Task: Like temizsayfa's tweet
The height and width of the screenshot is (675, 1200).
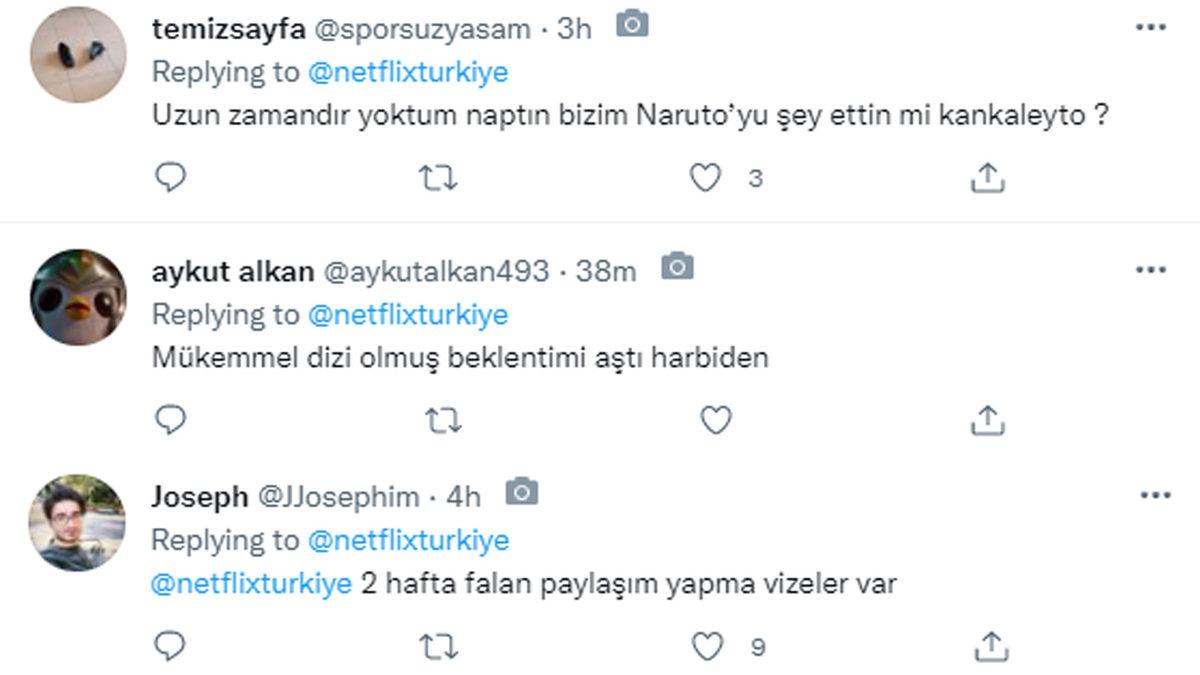Action: (707, 178)
